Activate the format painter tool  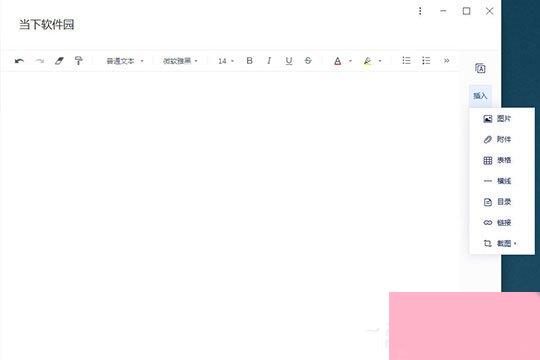tap(79, 61)
